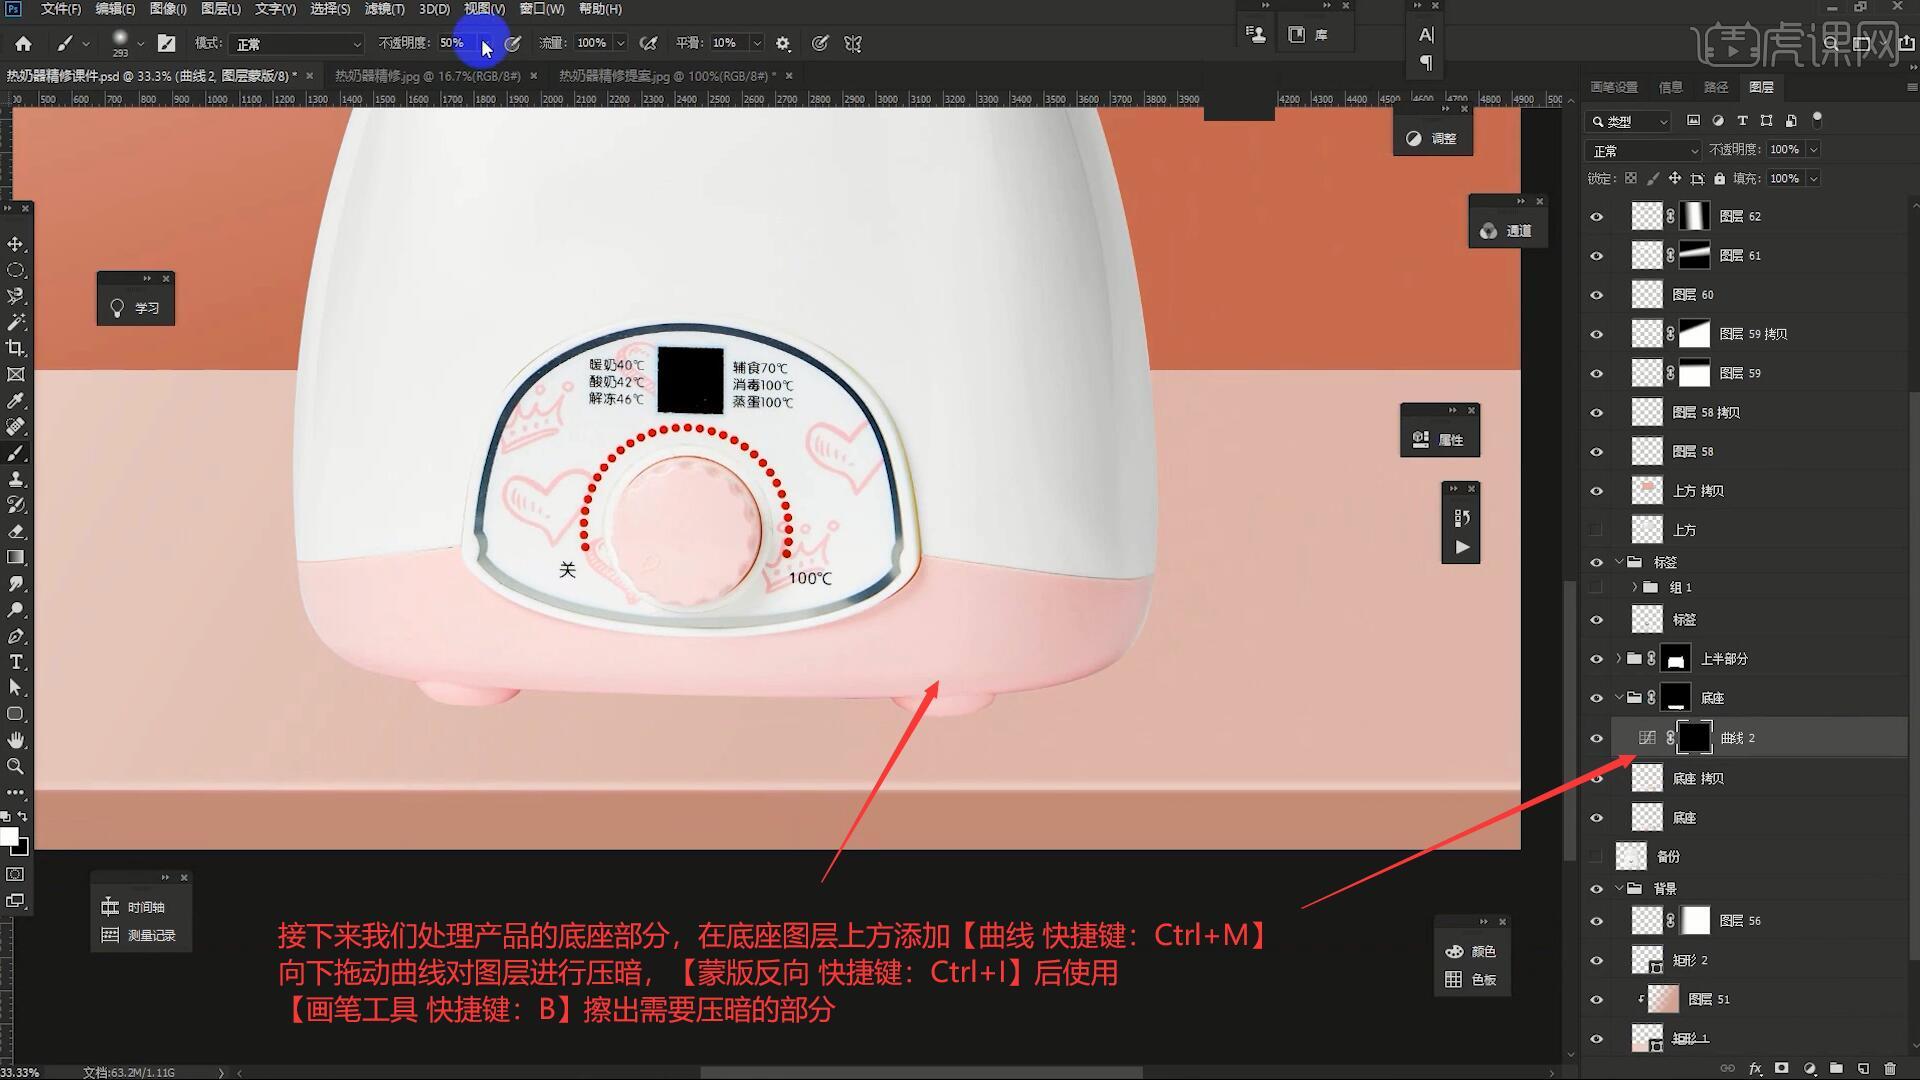Hide the 图层 62 layer
Image resolution: width=1920 pixels, height=1080 pixels.
[1596, 217]
